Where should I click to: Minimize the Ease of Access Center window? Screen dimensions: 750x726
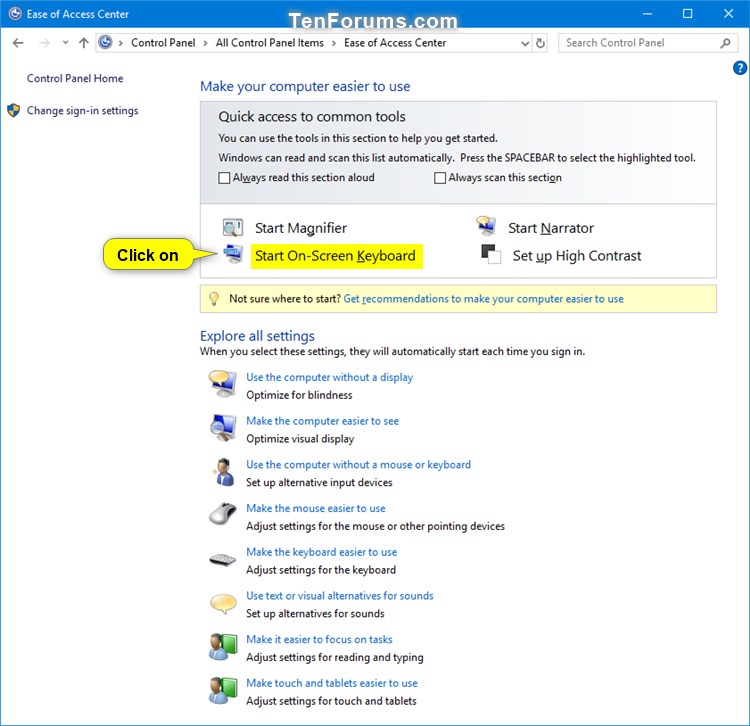pos(647,13)
